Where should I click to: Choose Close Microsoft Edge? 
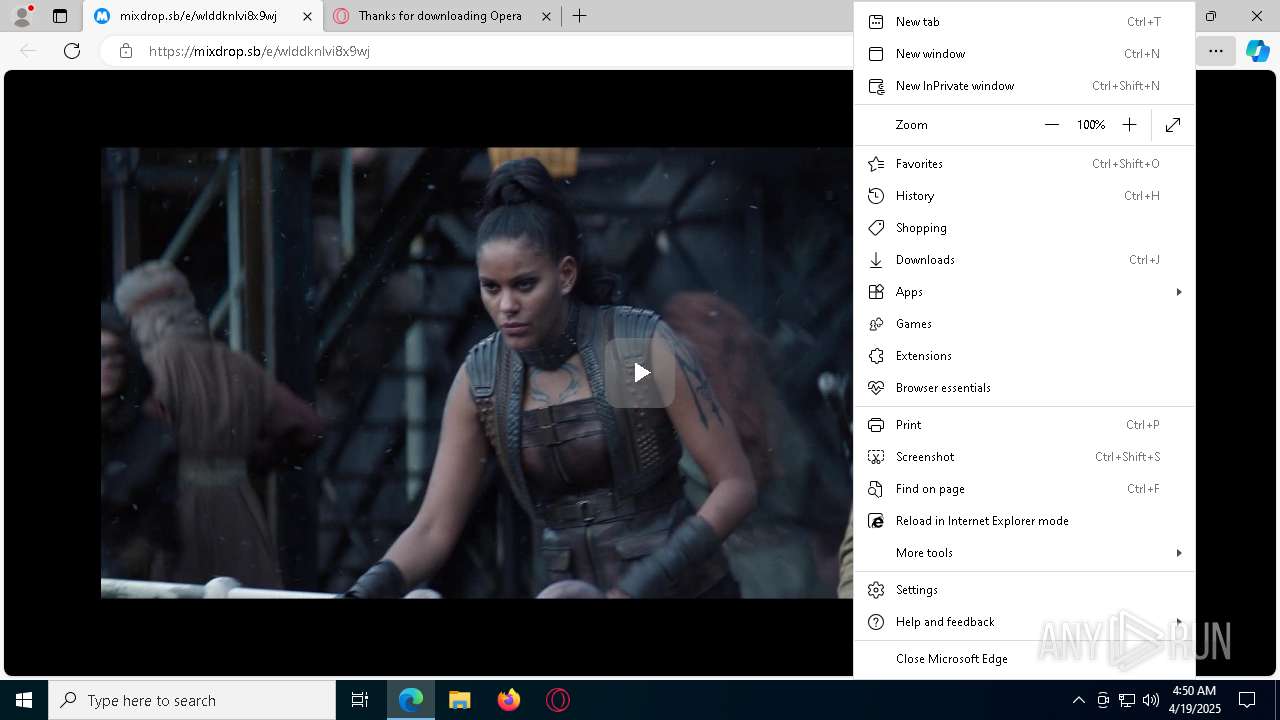tap(1024, 659)
